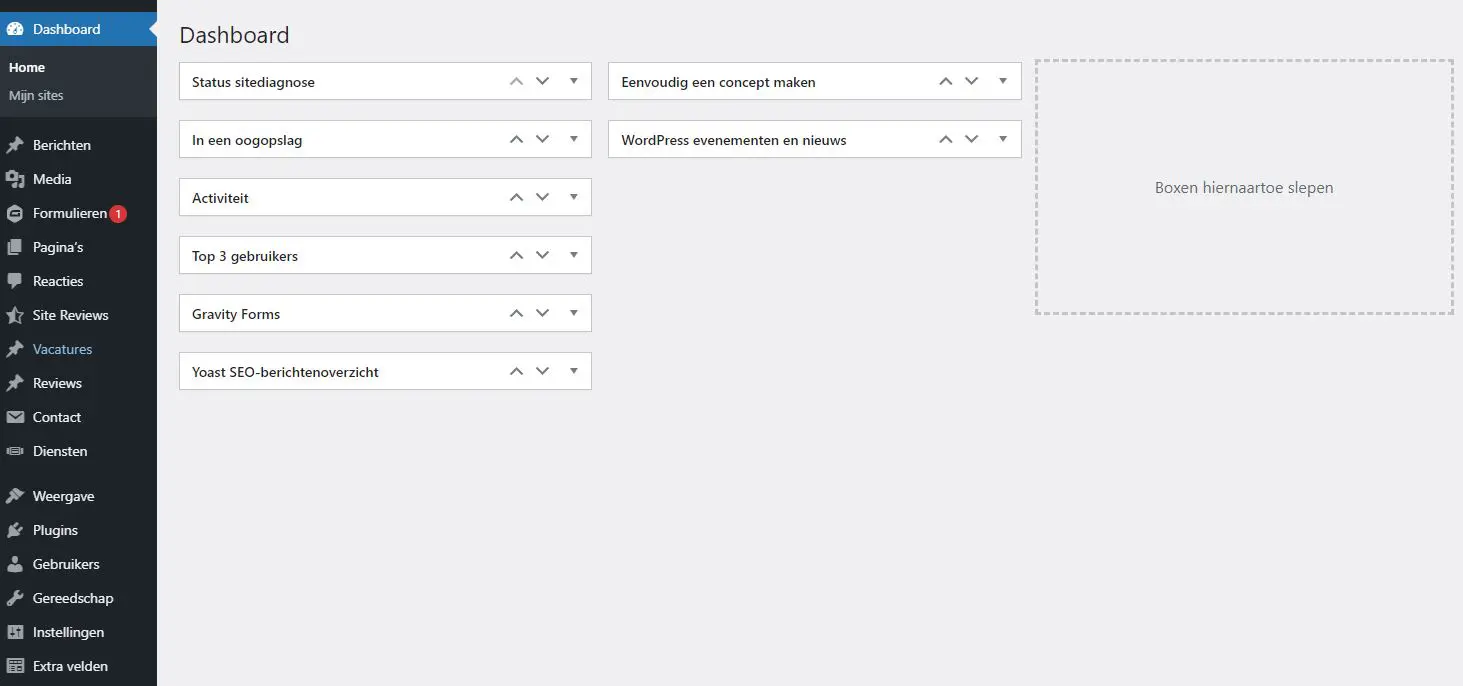Open the Berichten menu item
The image size is (1463, 686).
pyautogui.click(x=62, y=145)
